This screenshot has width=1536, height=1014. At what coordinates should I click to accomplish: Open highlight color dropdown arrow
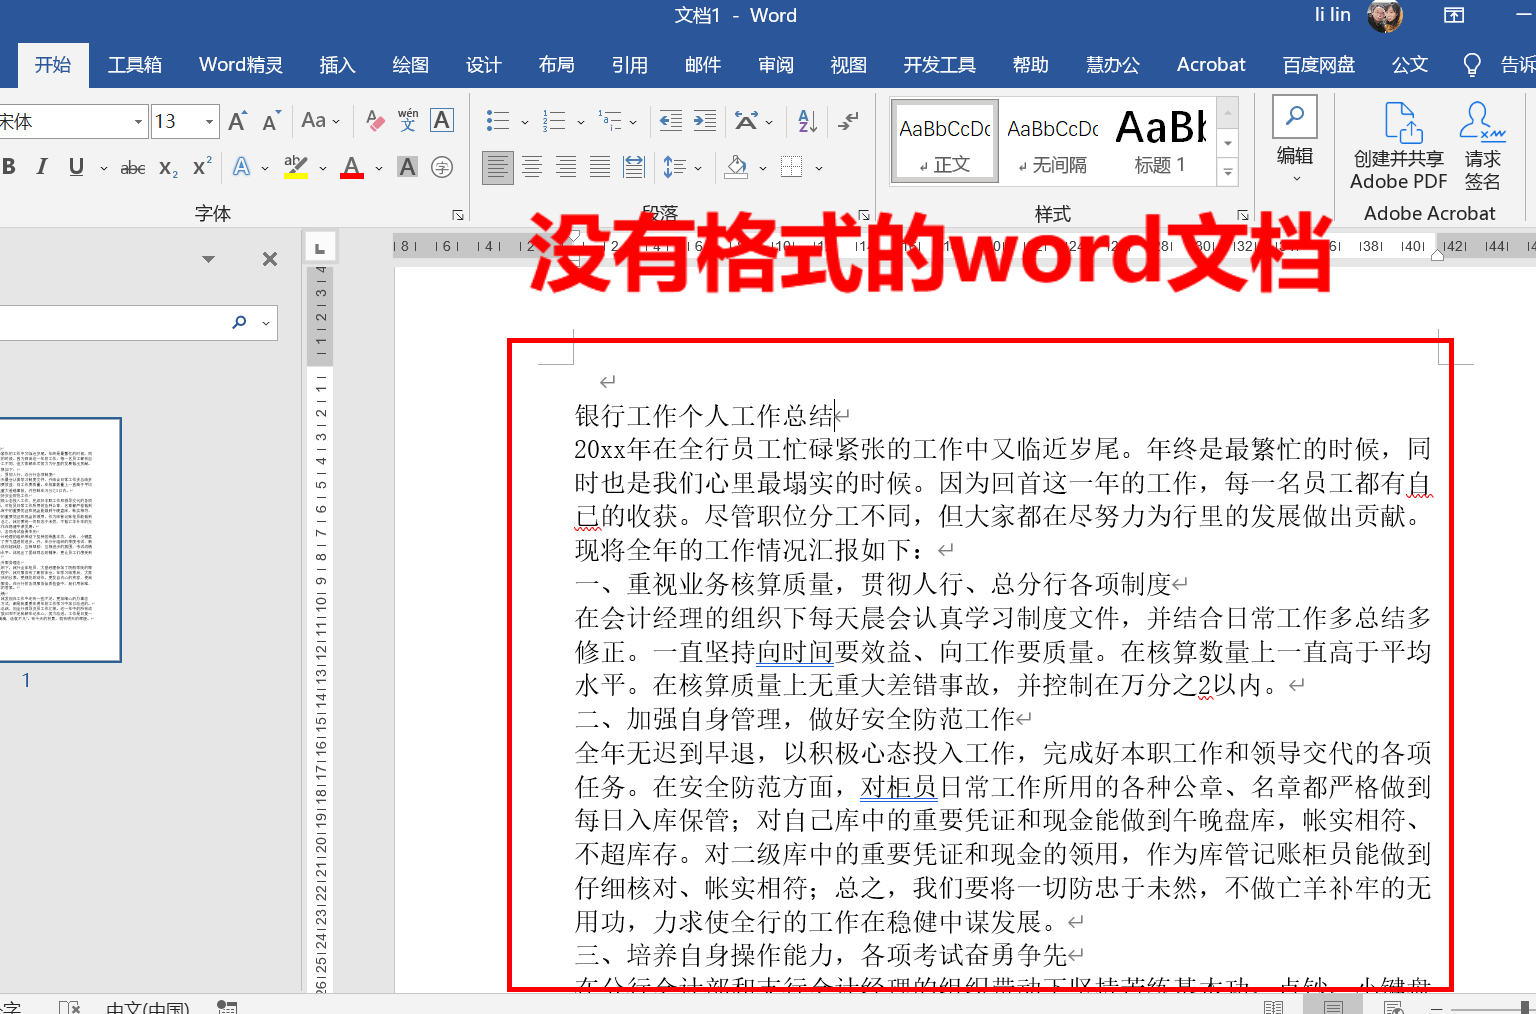coord(323,168)
